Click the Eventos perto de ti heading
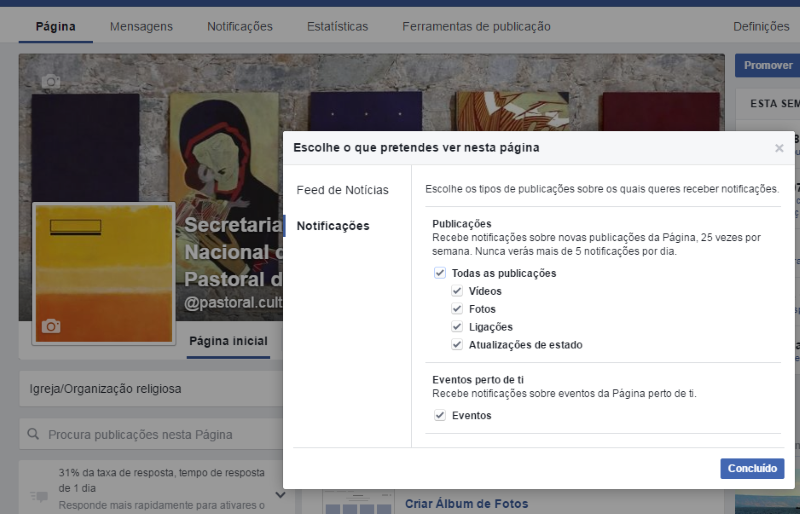 click(478, 380)
